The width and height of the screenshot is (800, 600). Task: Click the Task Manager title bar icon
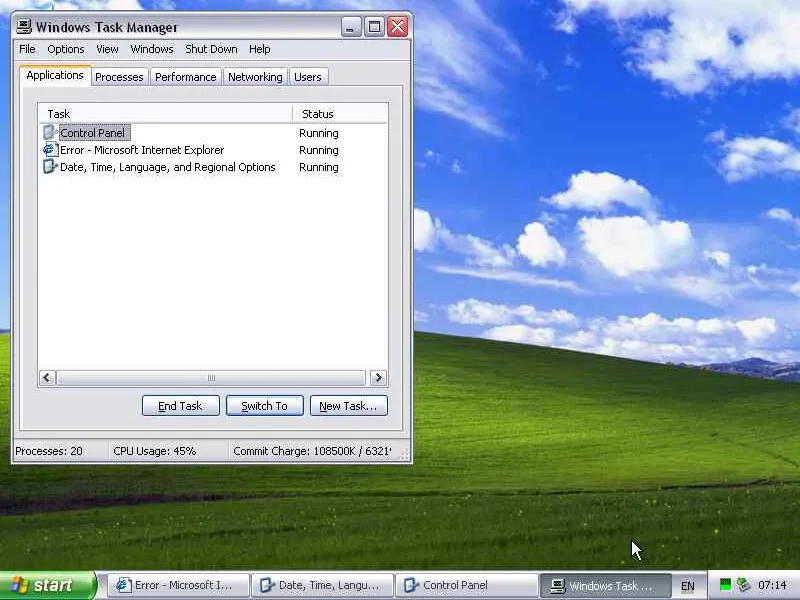pos(23,26)
